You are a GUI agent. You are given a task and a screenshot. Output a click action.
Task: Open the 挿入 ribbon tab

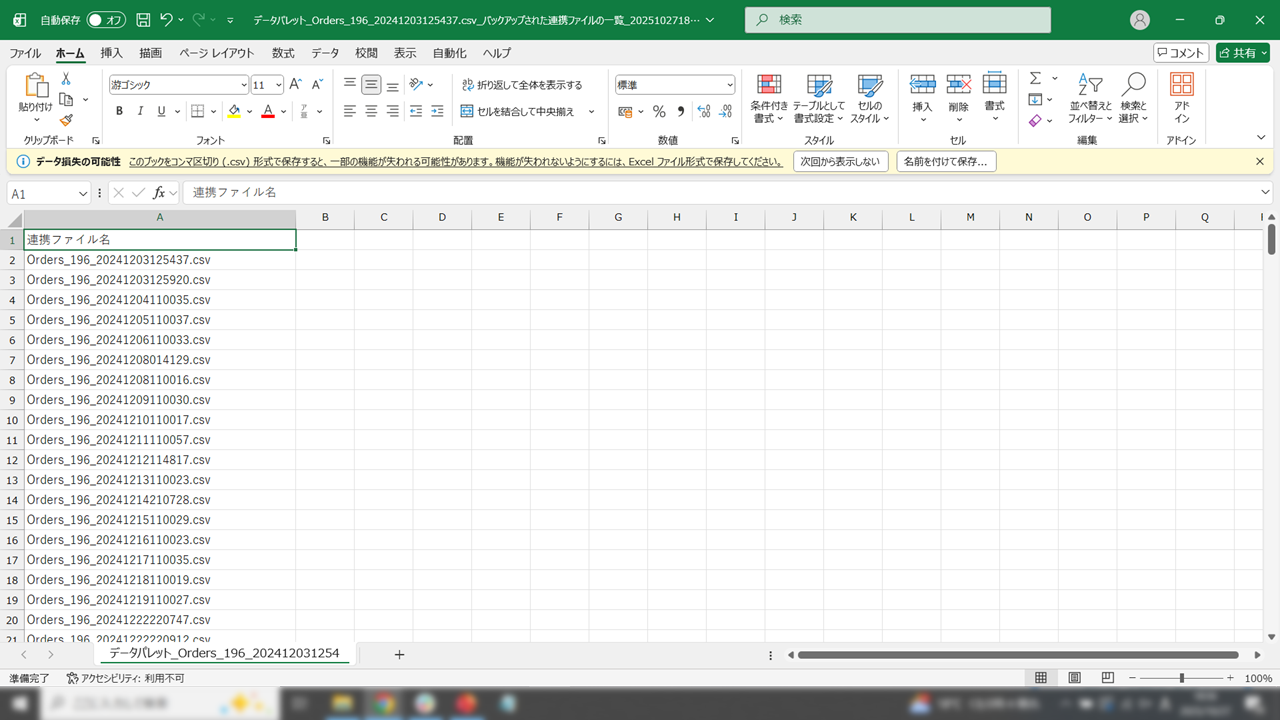(x=112, y=53)
